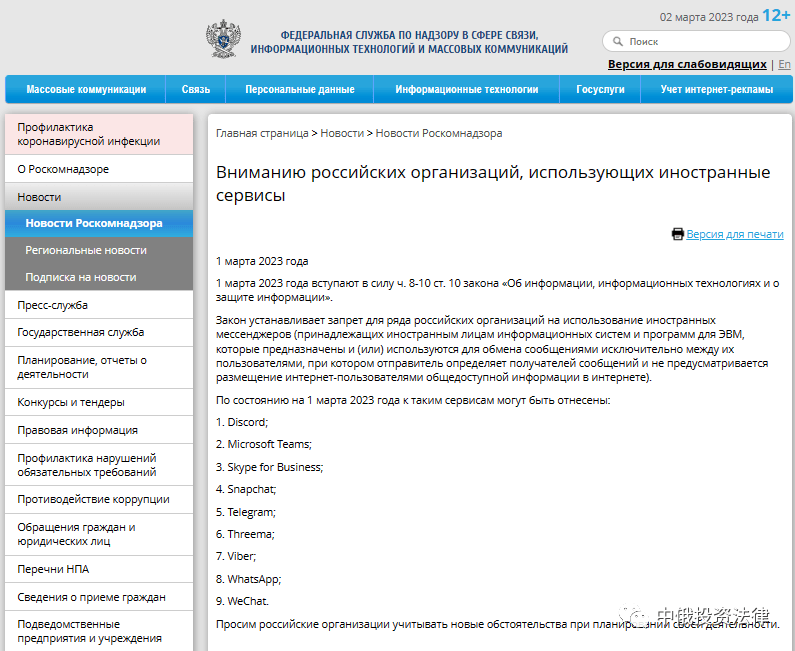795x651 pixels.
Task: Click the line По состоянию на 1 марта
Action: tap(413, 400)
